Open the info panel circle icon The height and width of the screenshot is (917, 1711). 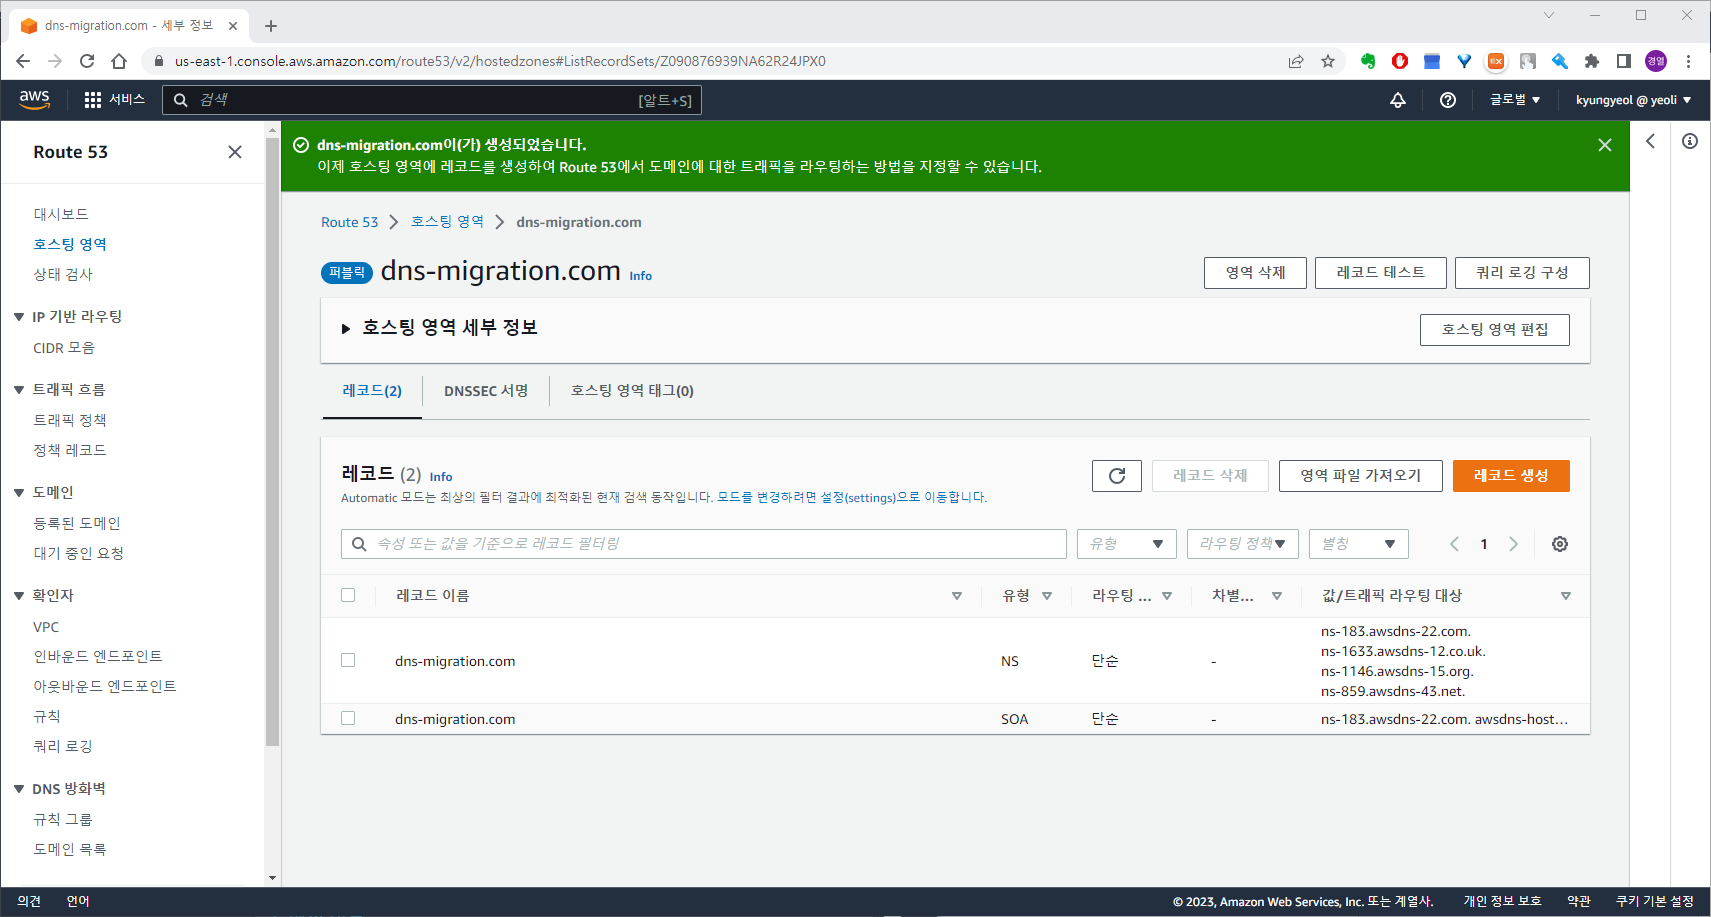coord(1690,141)
